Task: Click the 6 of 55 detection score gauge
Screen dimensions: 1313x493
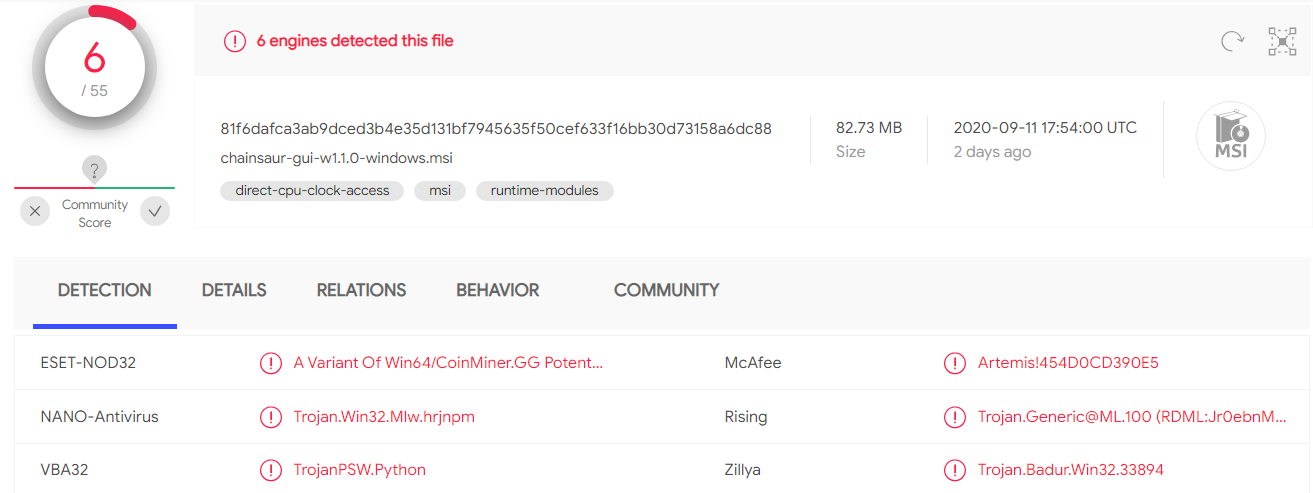Action: click(94, 68)
